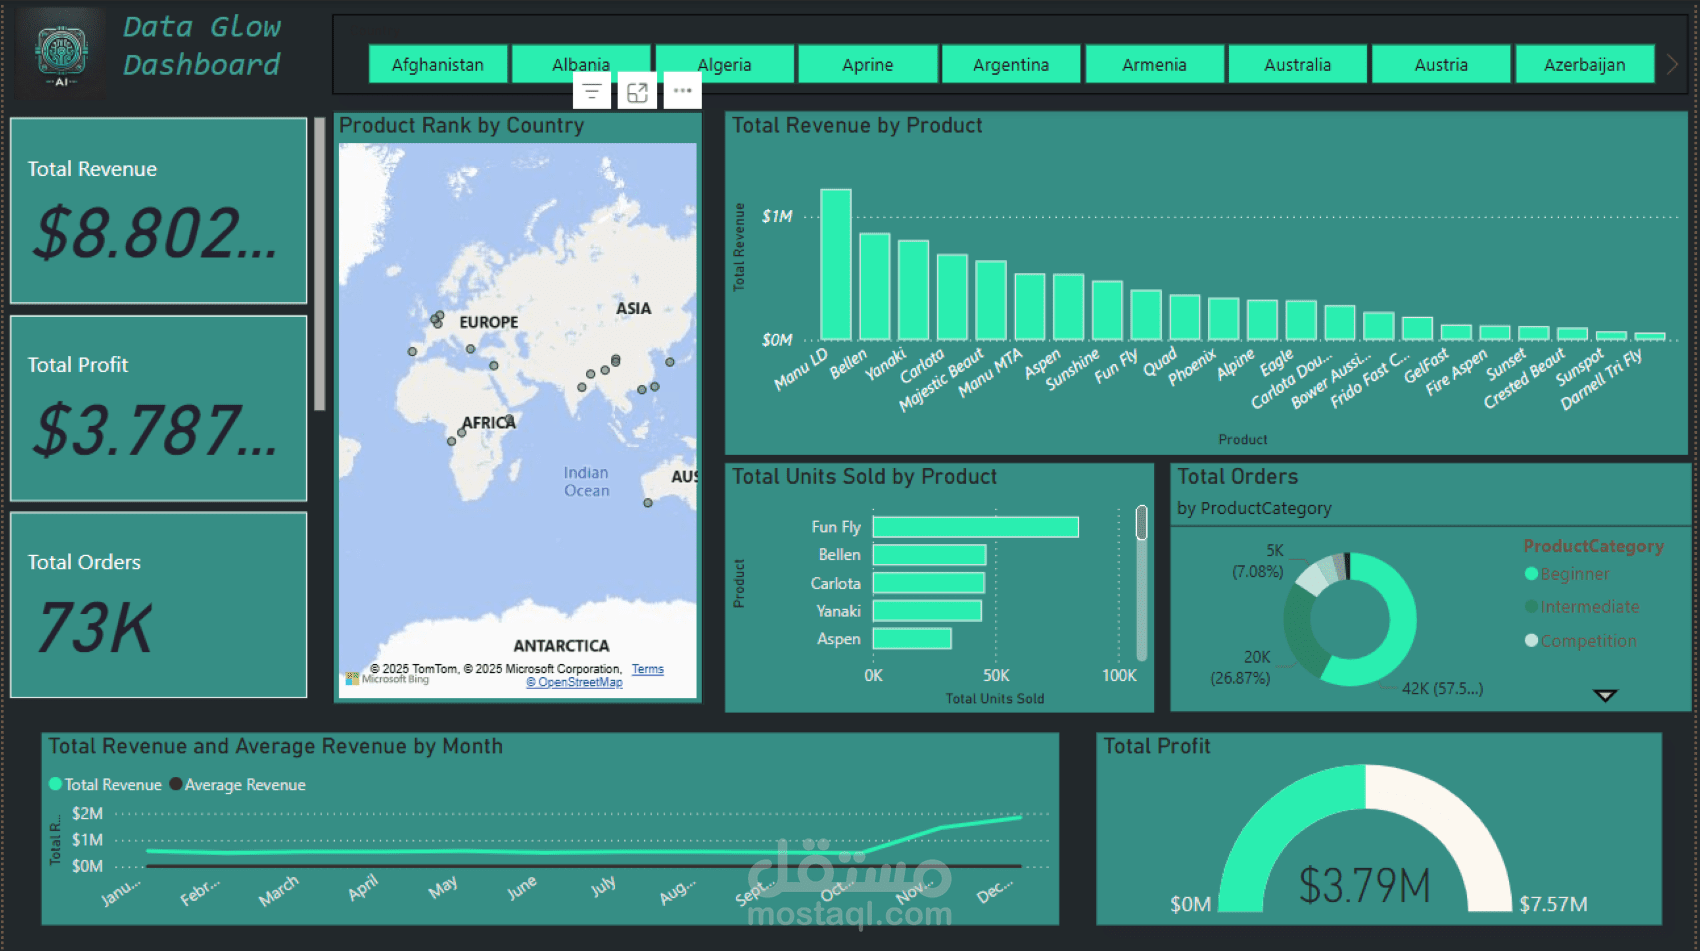Click the Phoenix product axis label
This screenshot has height=951, width=1700.
1192,367
